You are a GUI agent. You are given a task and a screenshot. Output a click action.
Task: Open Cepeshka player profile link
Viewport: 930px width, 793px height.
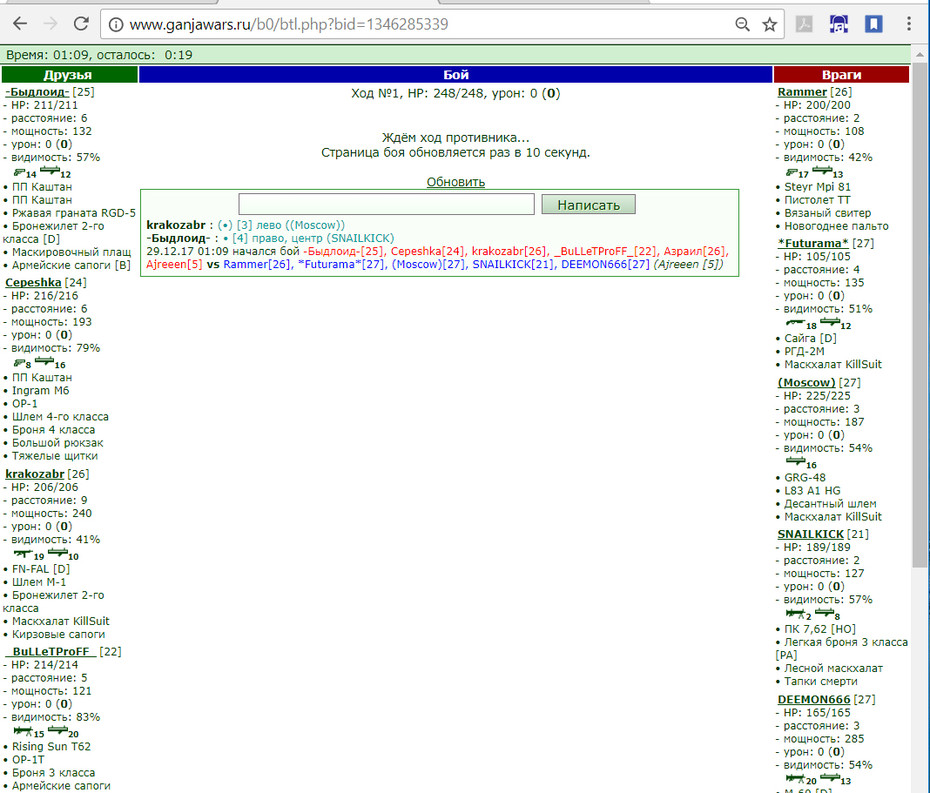pos(33,282)
